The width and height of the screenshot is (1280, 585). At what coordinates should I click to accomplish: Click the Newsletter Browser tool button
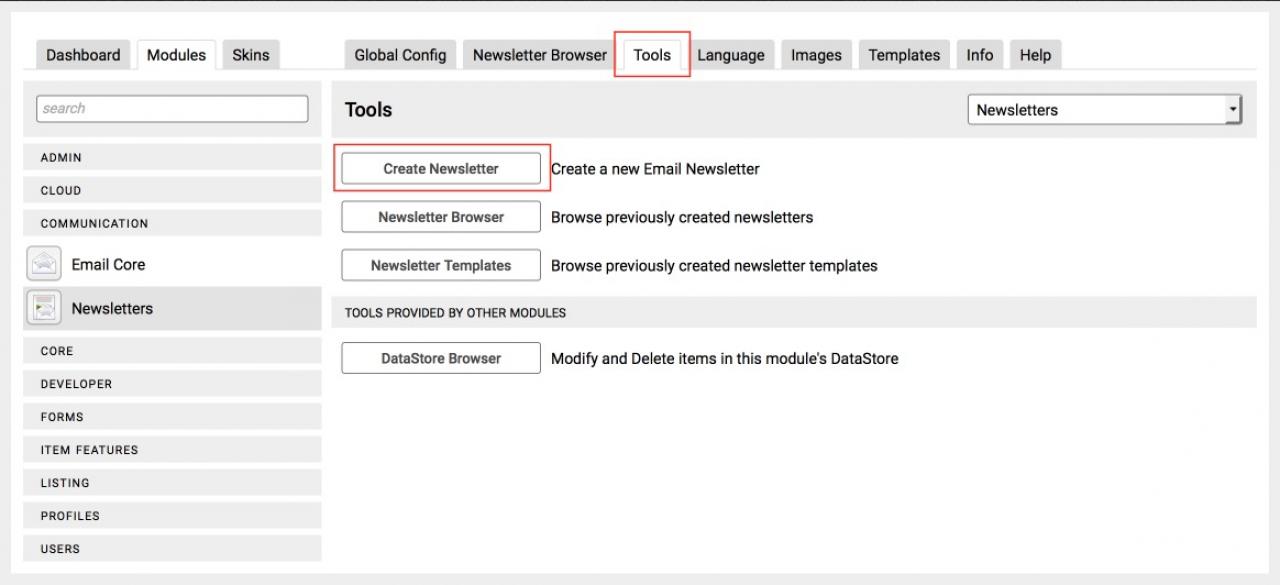(441, 217)
